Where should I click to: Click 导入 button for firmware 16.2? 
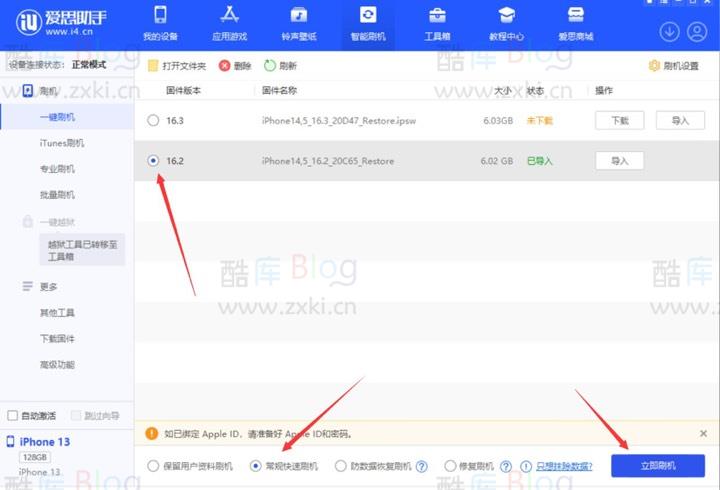click(x=620, y=161)
